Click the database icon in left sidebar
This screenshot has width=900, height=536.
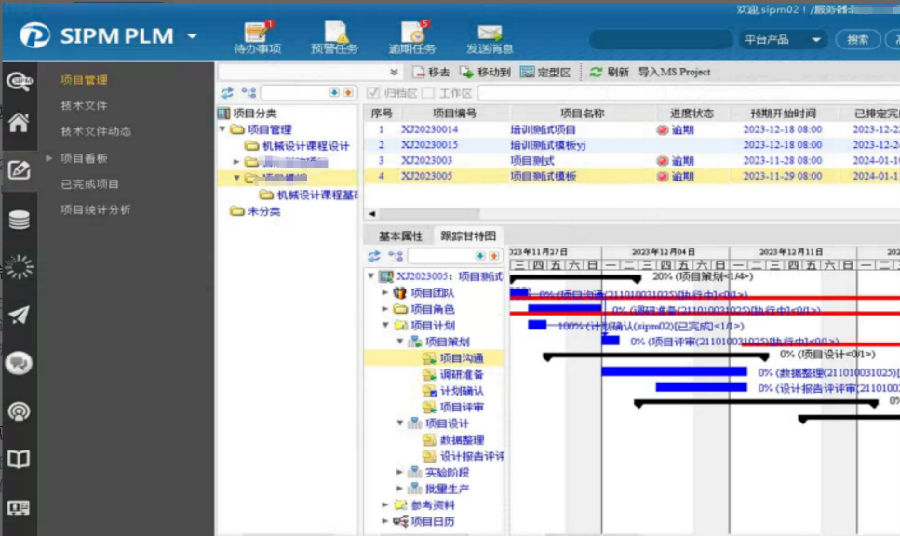[x=18, y=220]
